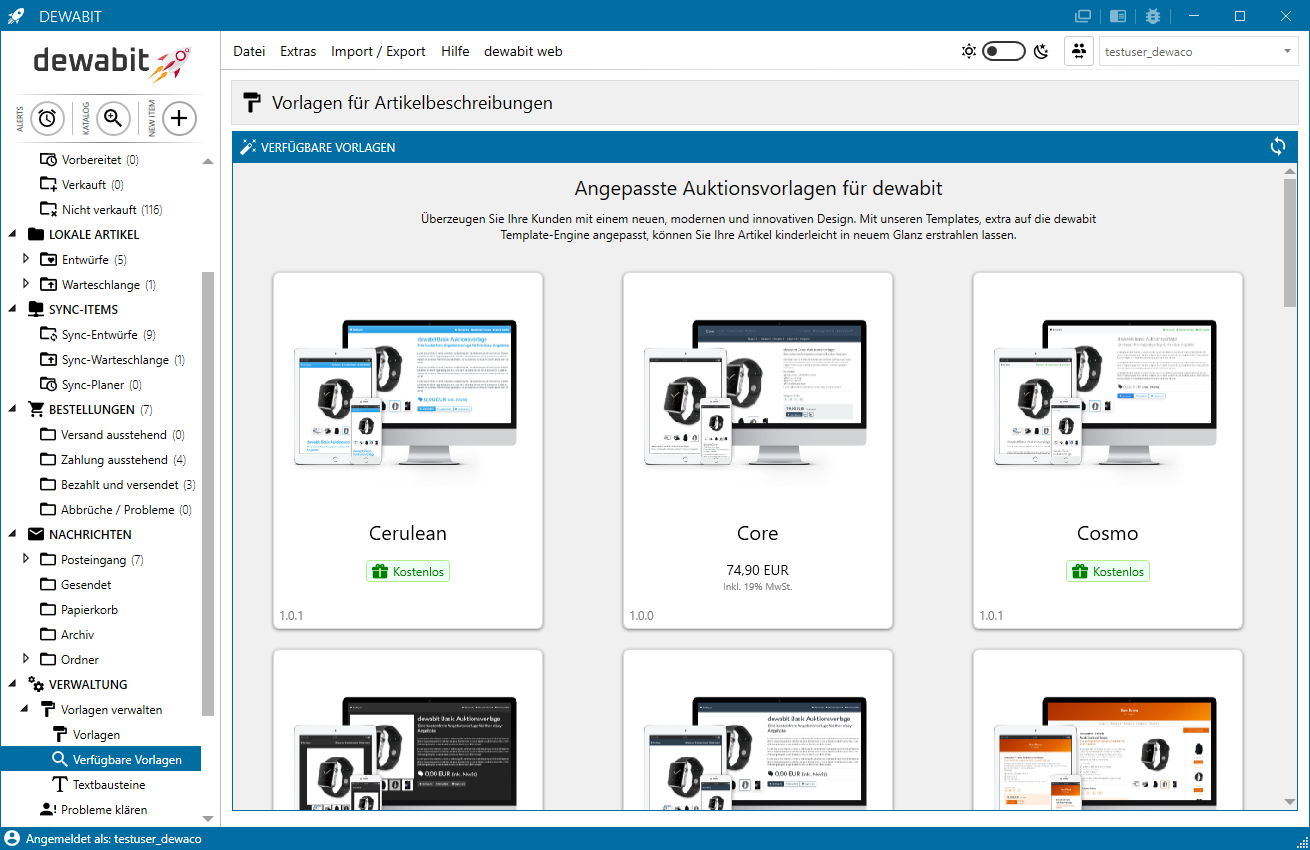Click the New Item plus icon
This screenshot has width=1310, height=850.
pos(179,118)
